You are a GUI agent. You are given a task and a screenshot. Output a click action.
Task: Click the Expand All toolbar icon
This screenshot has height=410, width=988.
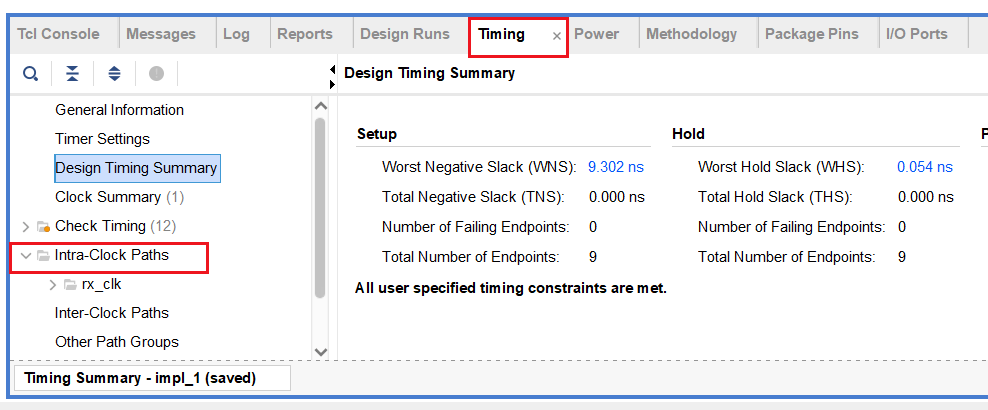(x=114, y=74)
